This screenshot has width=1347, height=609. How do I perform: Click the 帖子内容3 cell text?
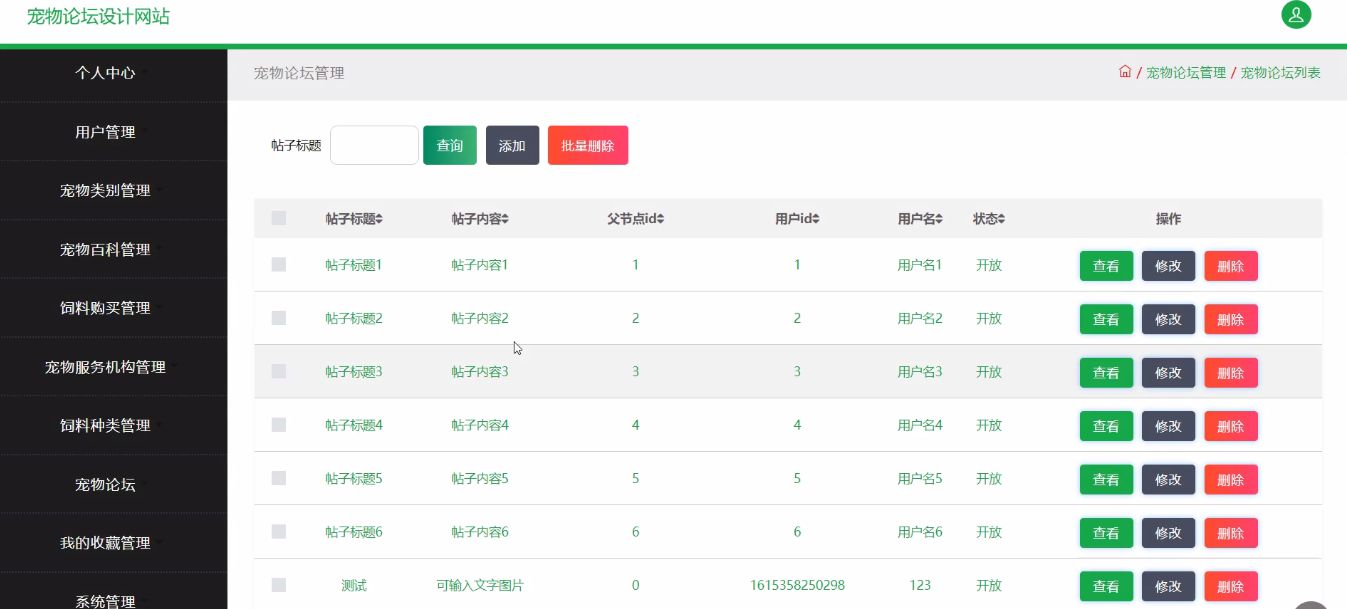pos(480,372)
